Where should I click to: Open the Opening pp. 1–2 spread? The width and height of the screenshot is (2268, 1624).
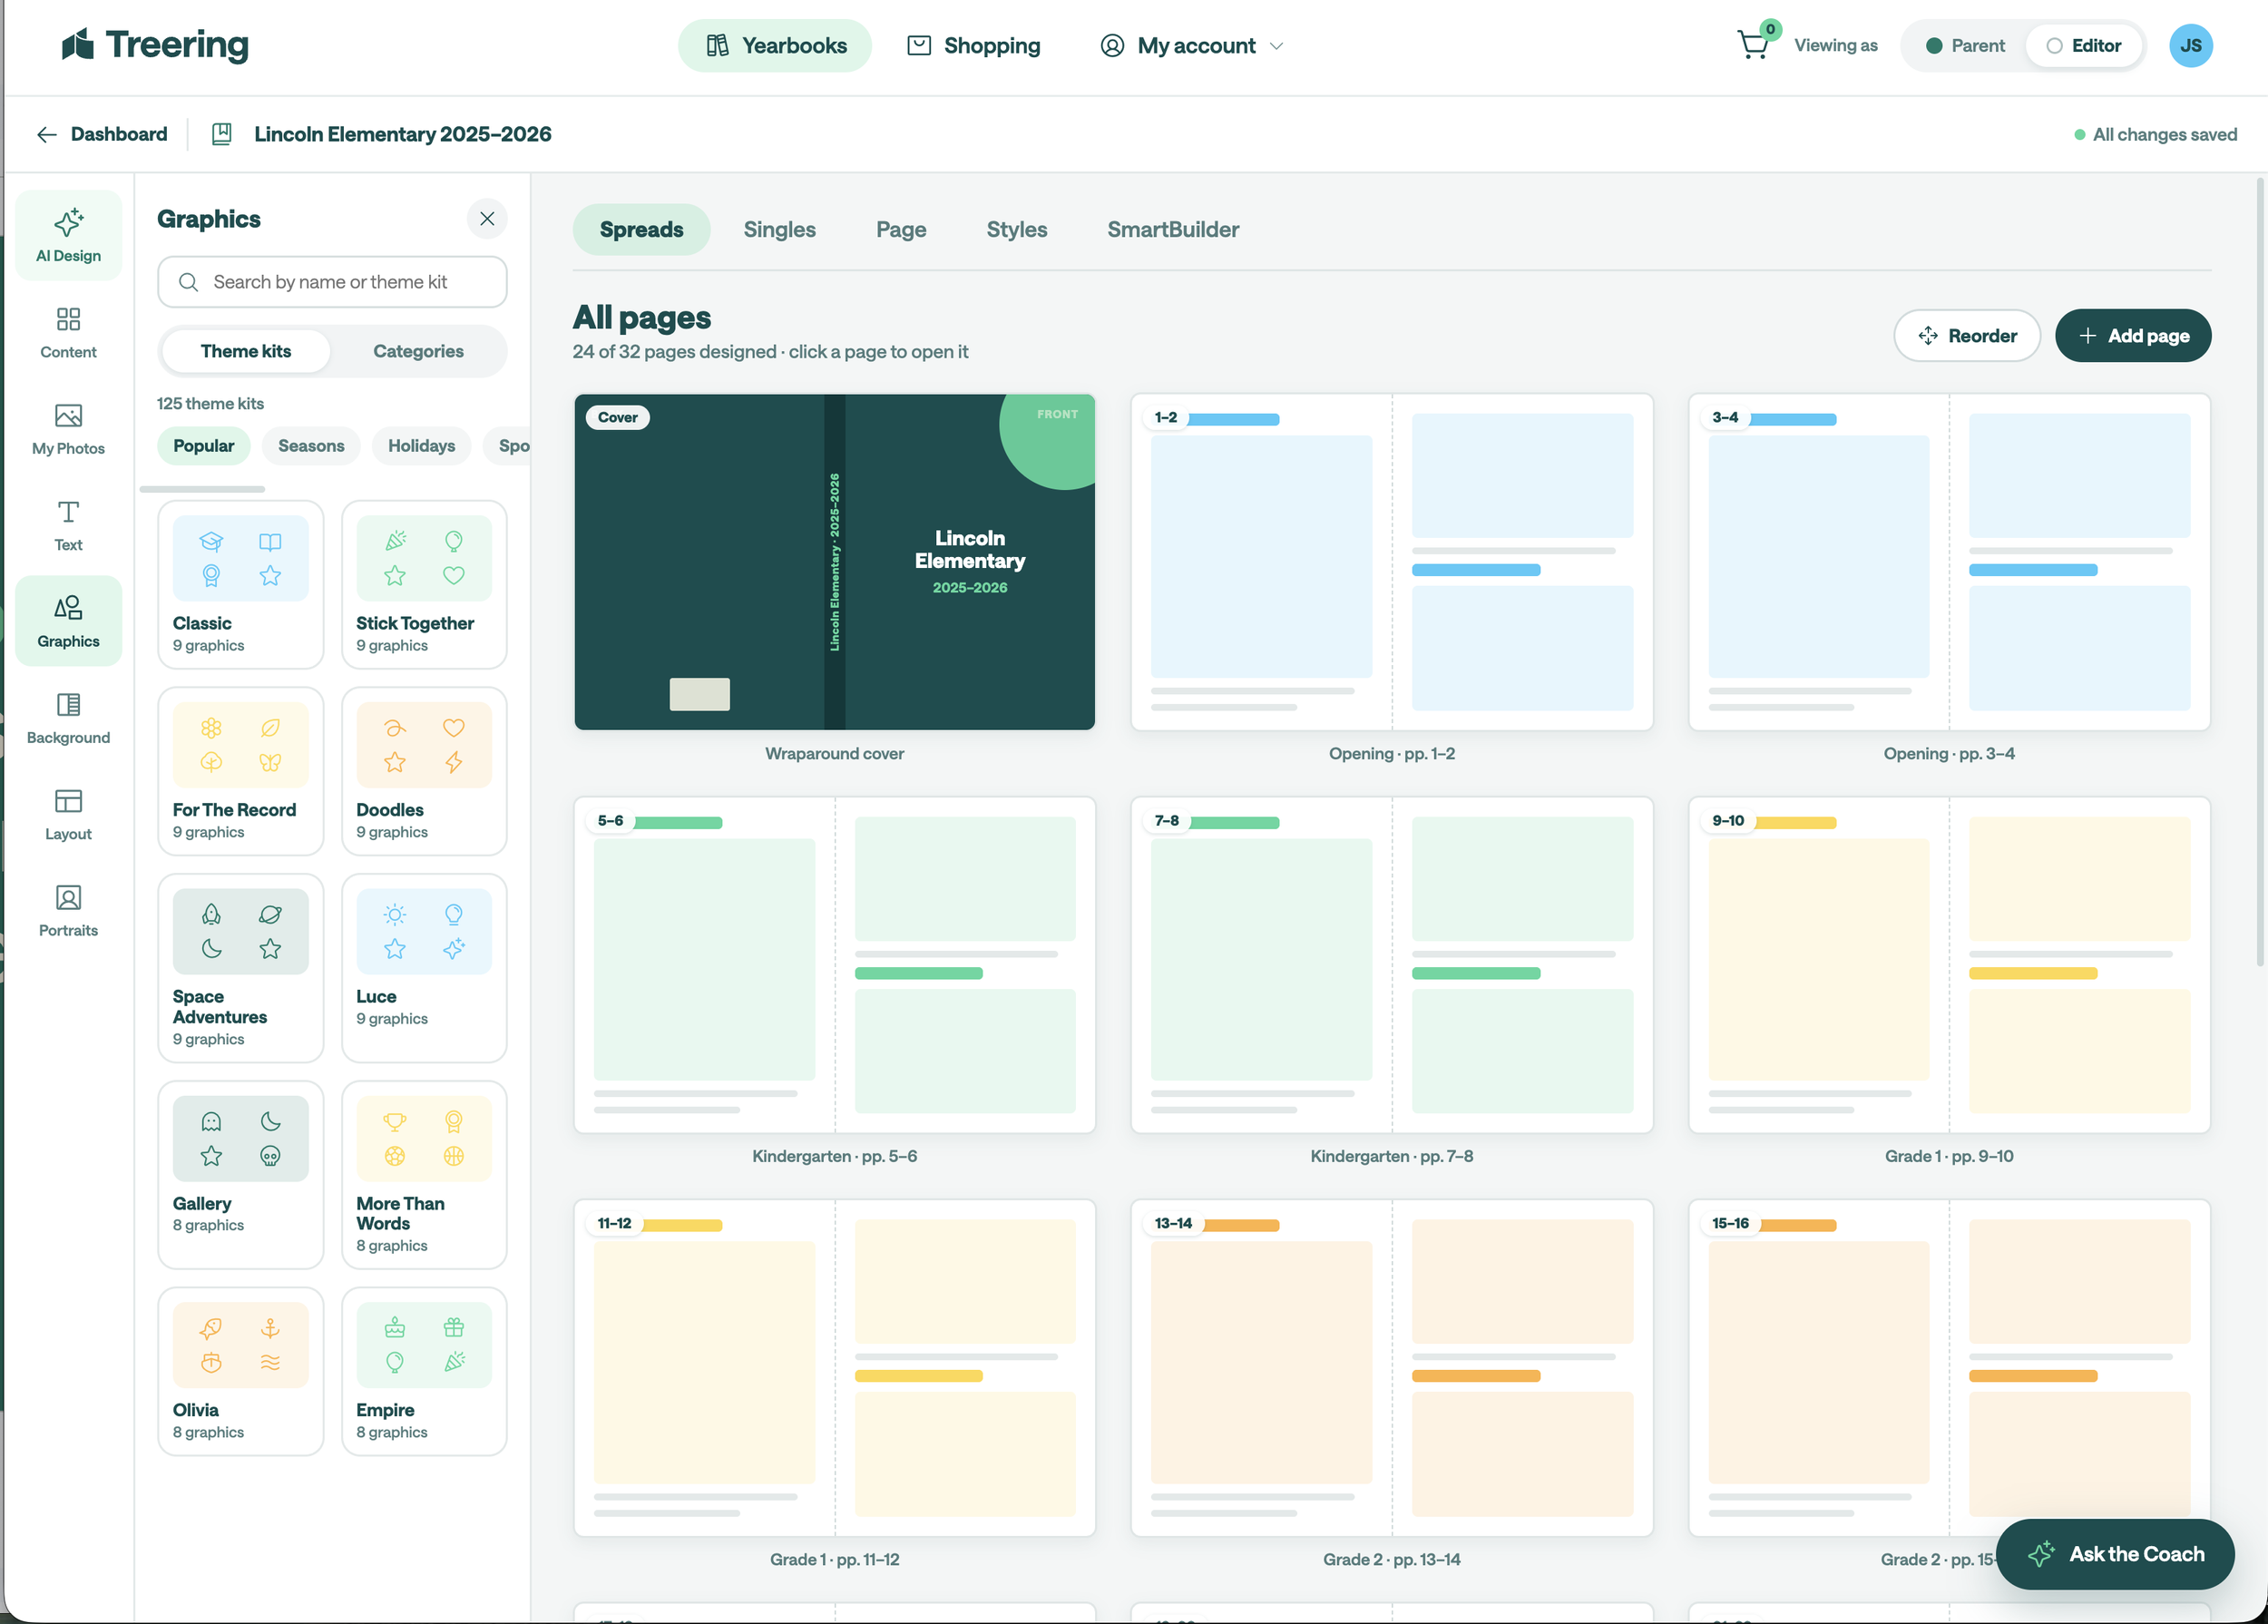click(1391, 562)
